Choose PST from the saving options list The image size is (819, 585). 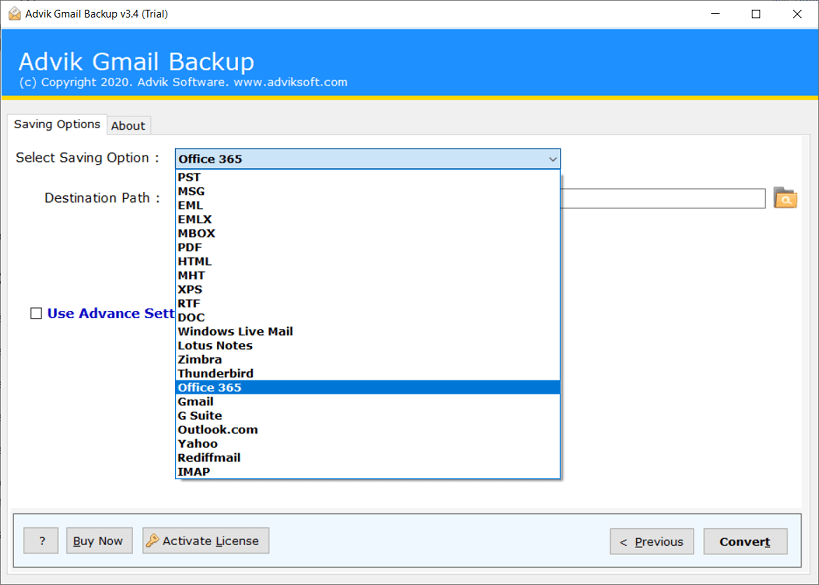coord(368,177)
